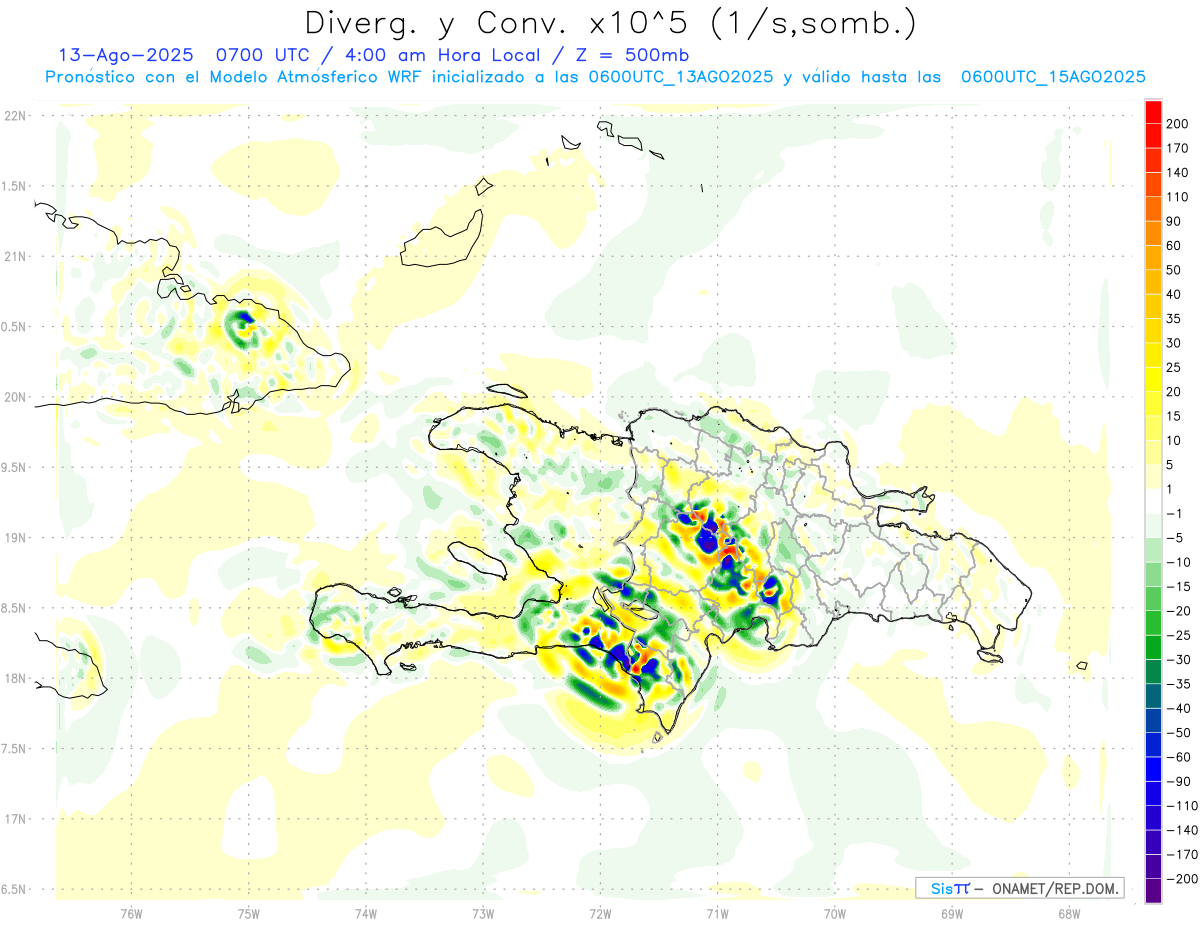This screenshot has width=1200, height=927.
Task: Click the '74W' longitude label
Action: (365, 913)
